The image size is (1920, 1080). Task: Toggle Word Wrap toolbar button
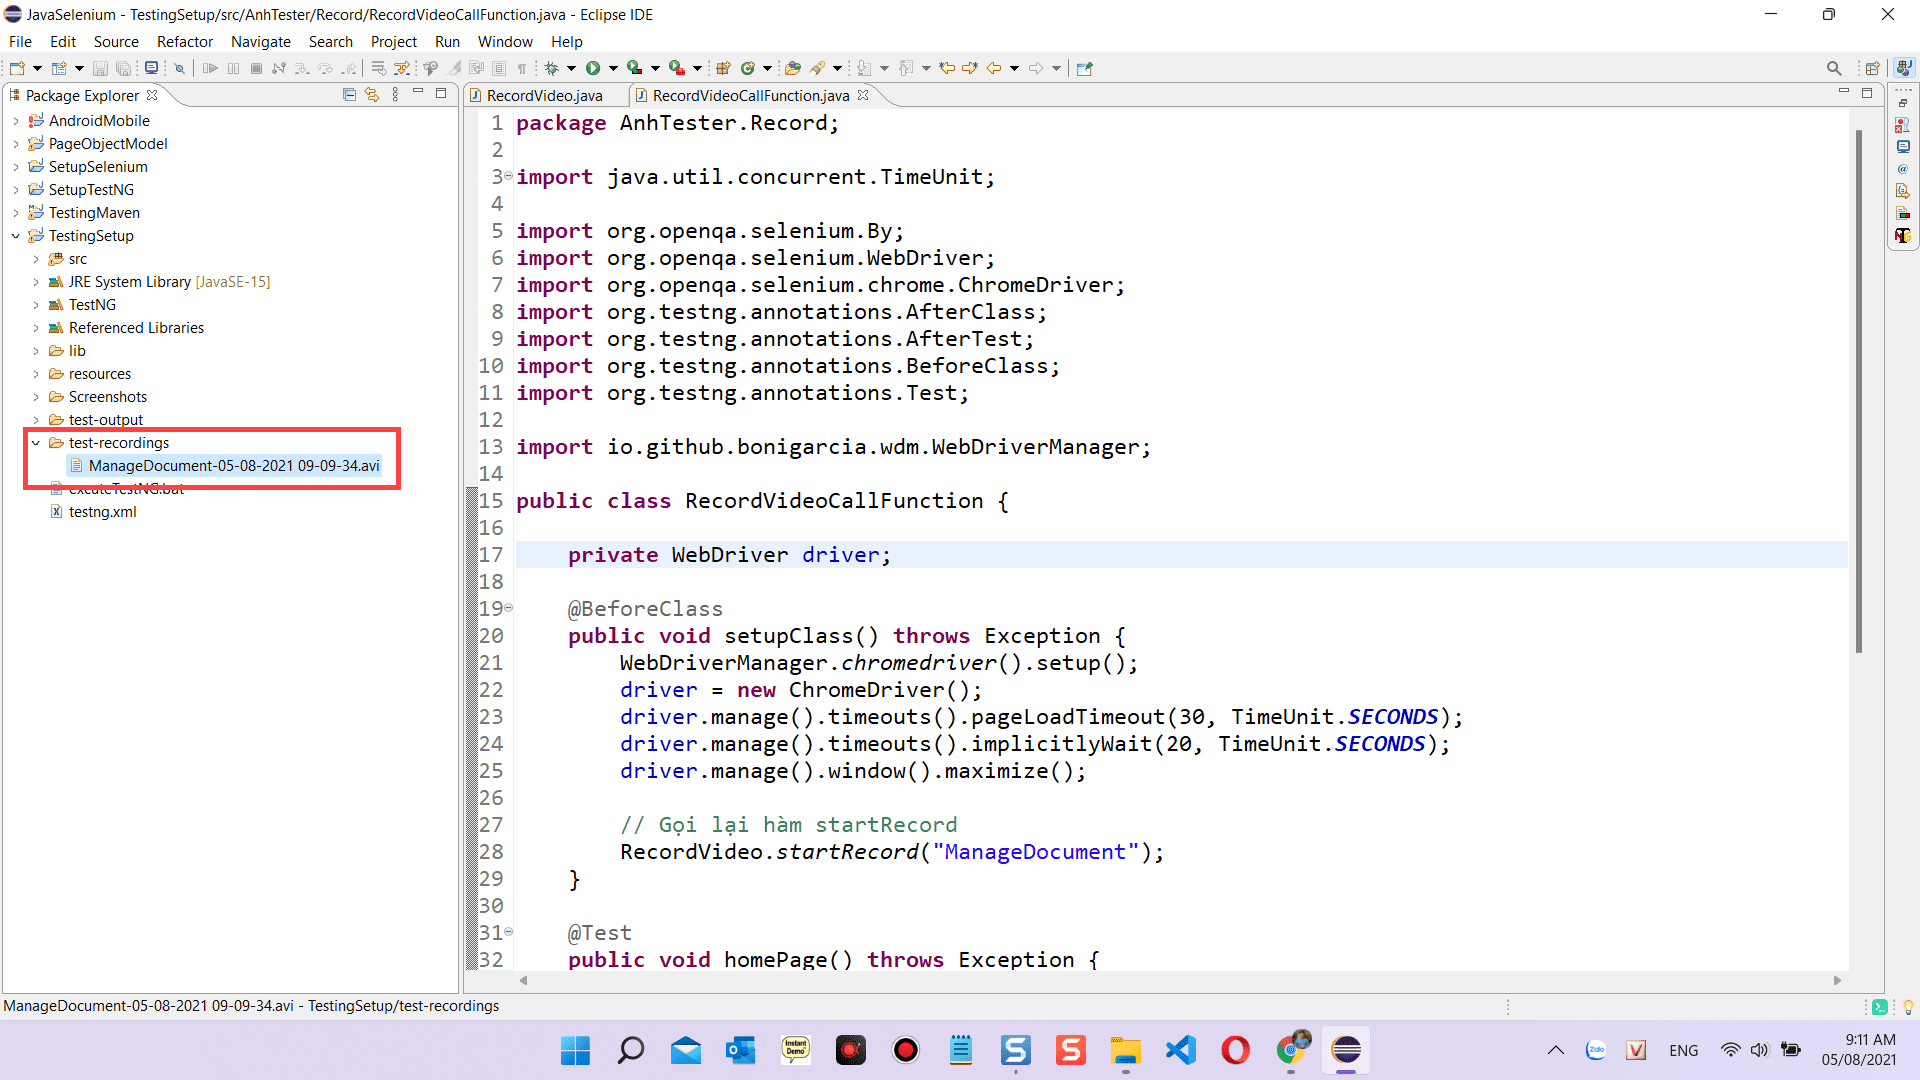(x=477, y=68)
